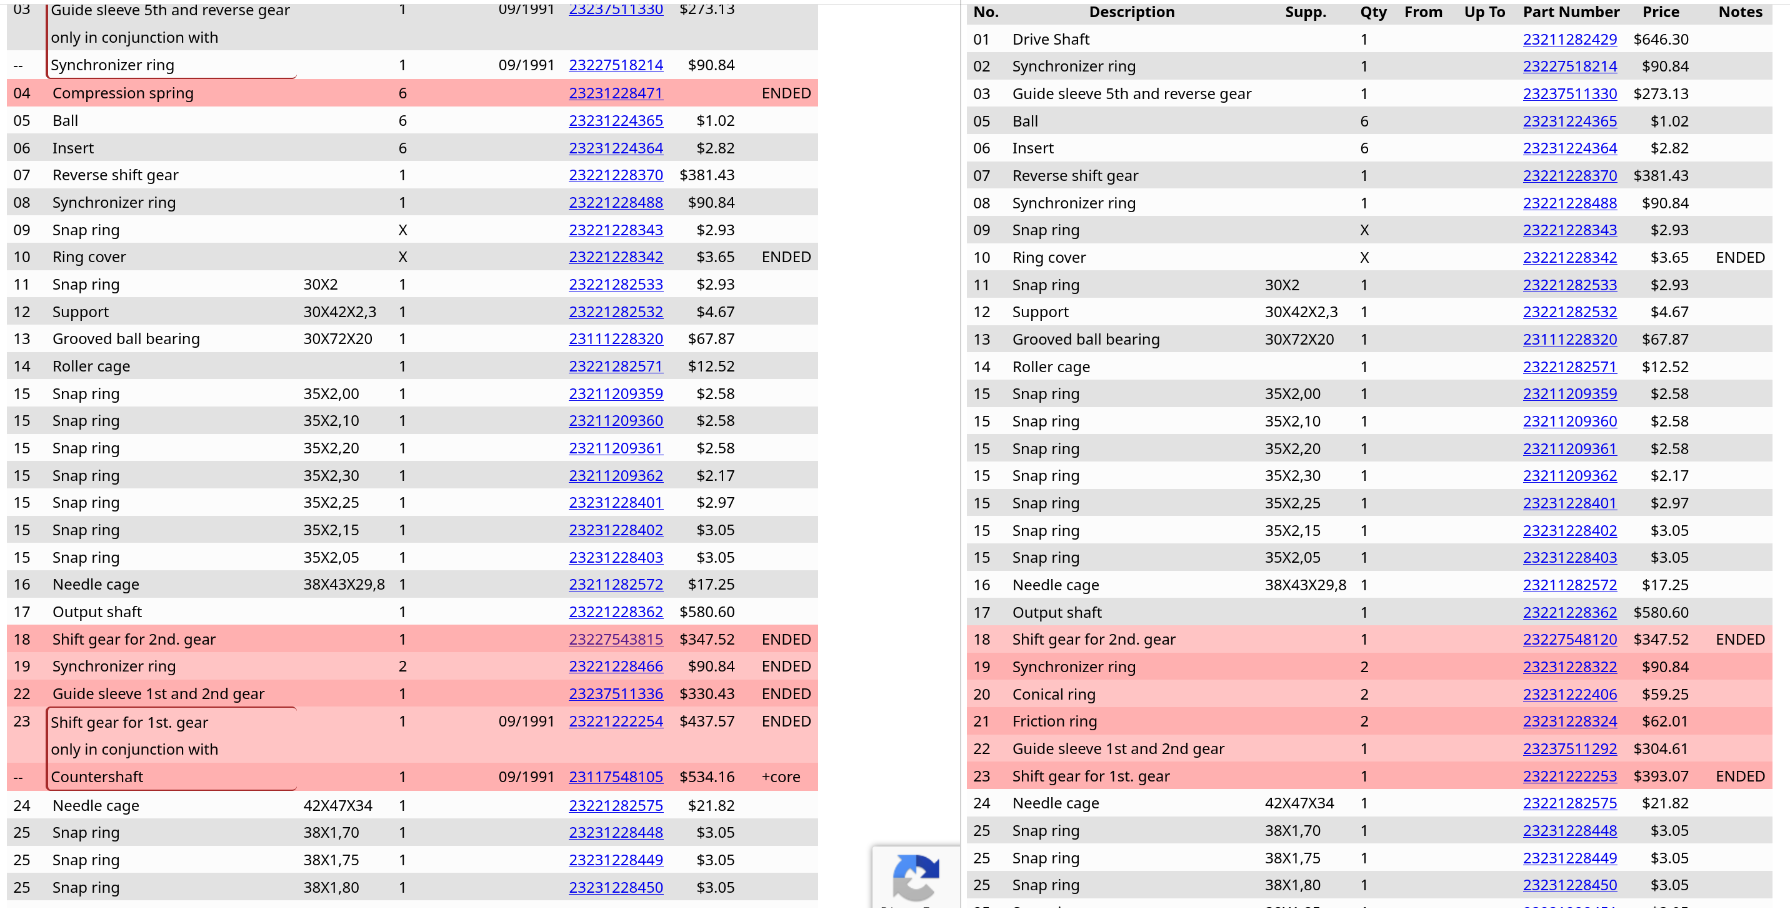Click the Description column header
Screen dimensions: 1790x908
[1131, 12]
